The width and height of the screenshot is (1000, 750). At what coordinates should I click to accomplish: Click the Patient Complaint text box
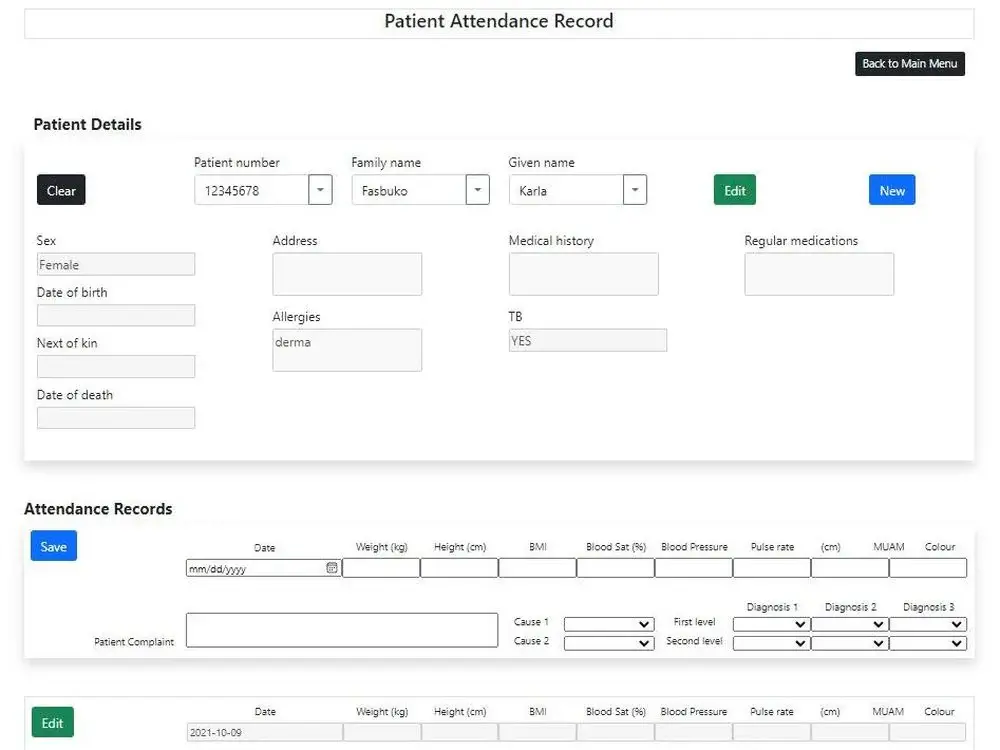pyautogui.click(x=342, y=630)
